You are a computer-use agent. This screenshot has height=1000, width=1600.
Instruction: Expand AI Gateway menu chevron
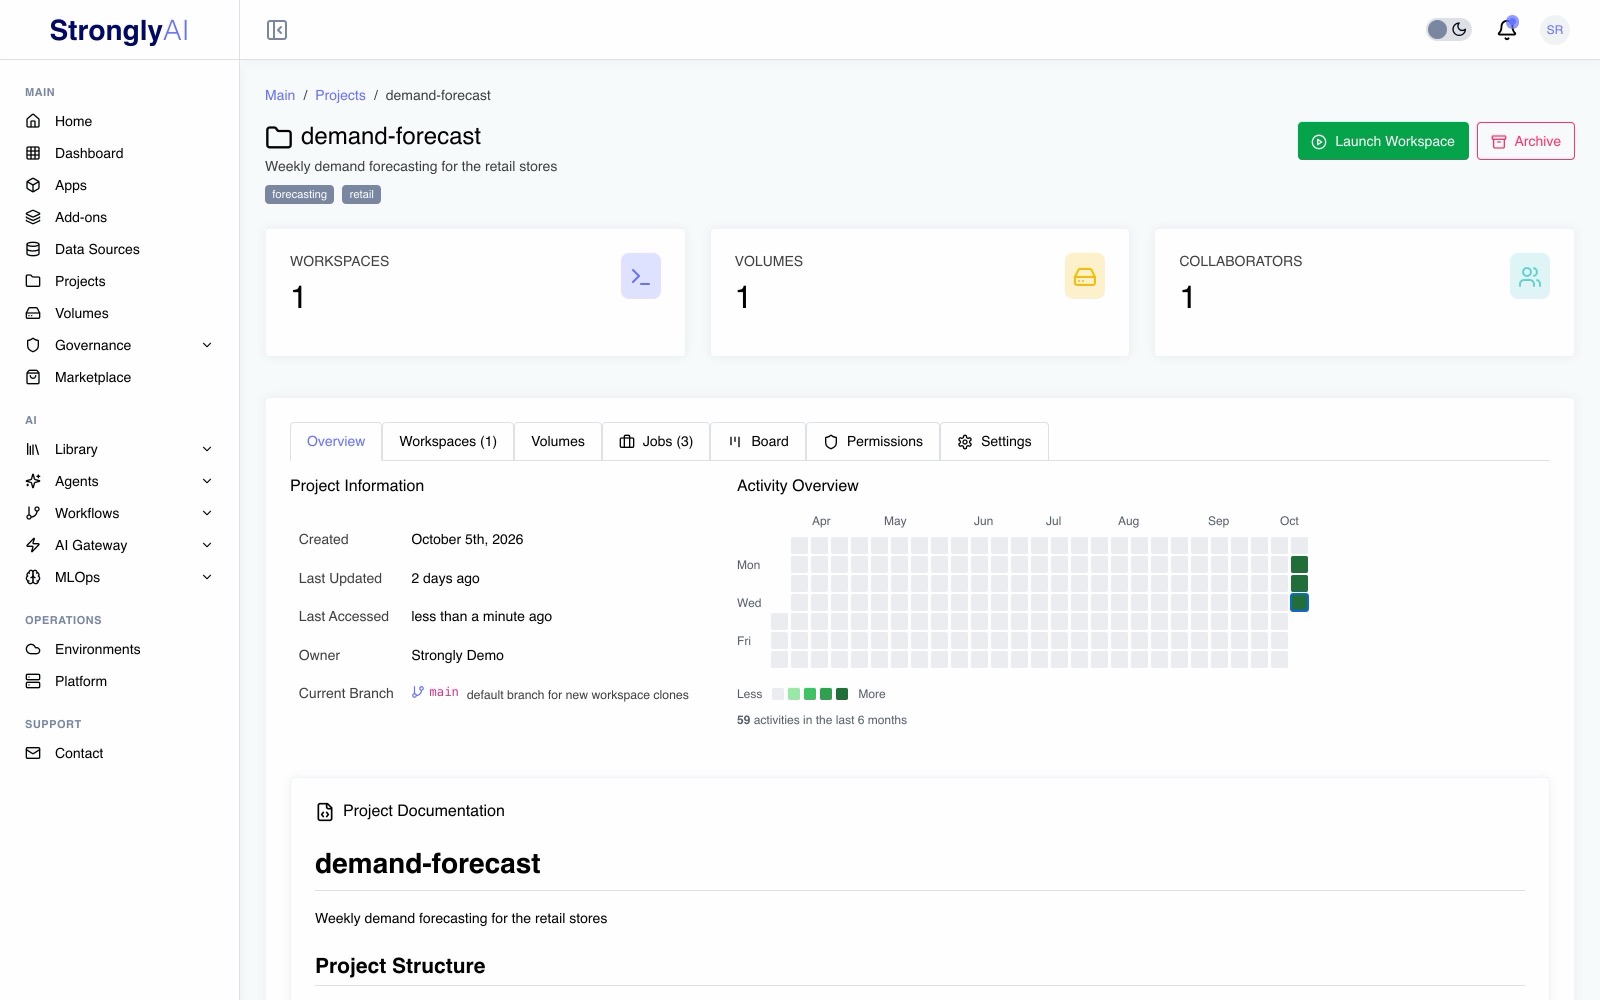point(207,545)
